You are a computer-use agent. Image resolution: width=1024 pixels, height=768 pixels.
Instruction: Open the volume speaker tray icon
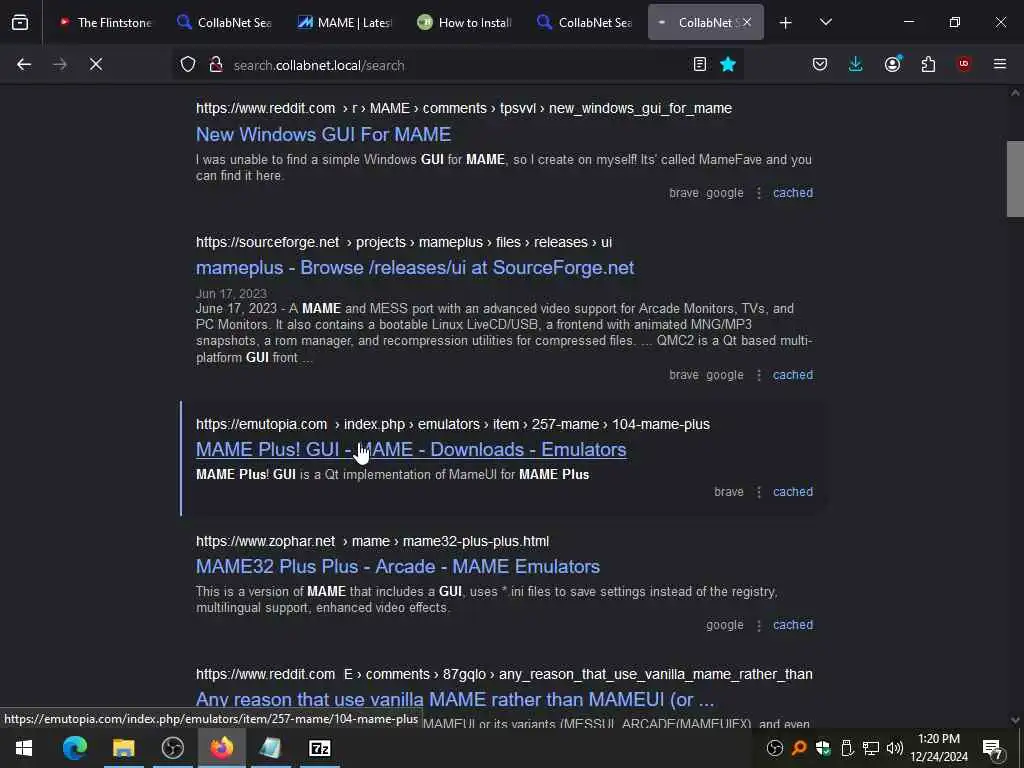895,748
